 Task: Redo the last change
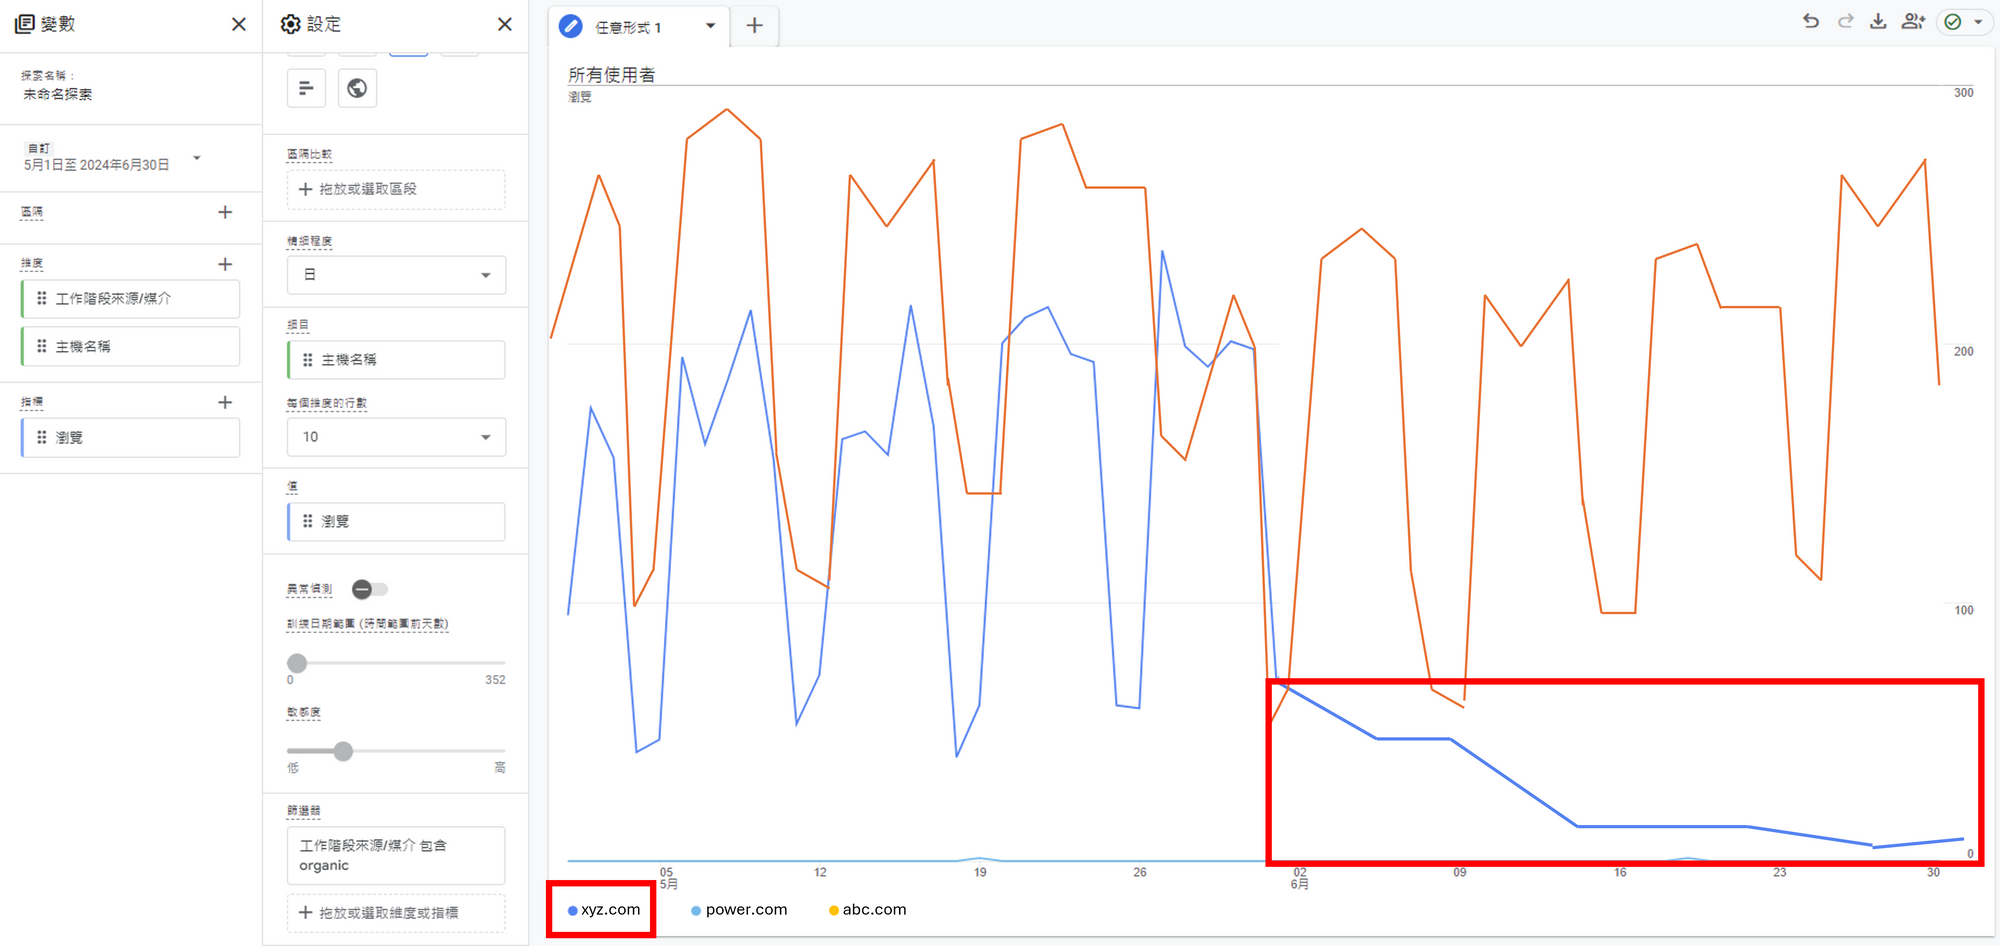[1845, 21]
